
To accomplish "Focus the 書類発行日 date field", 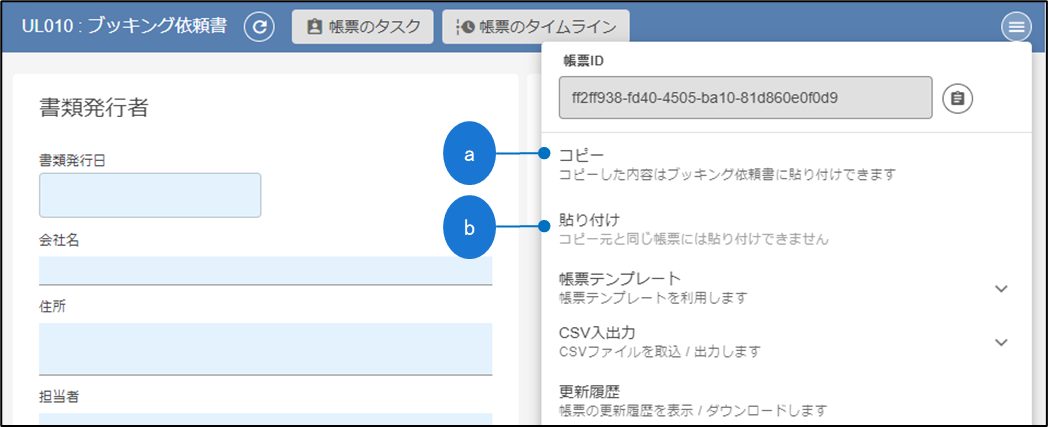I will click(150, 195).
